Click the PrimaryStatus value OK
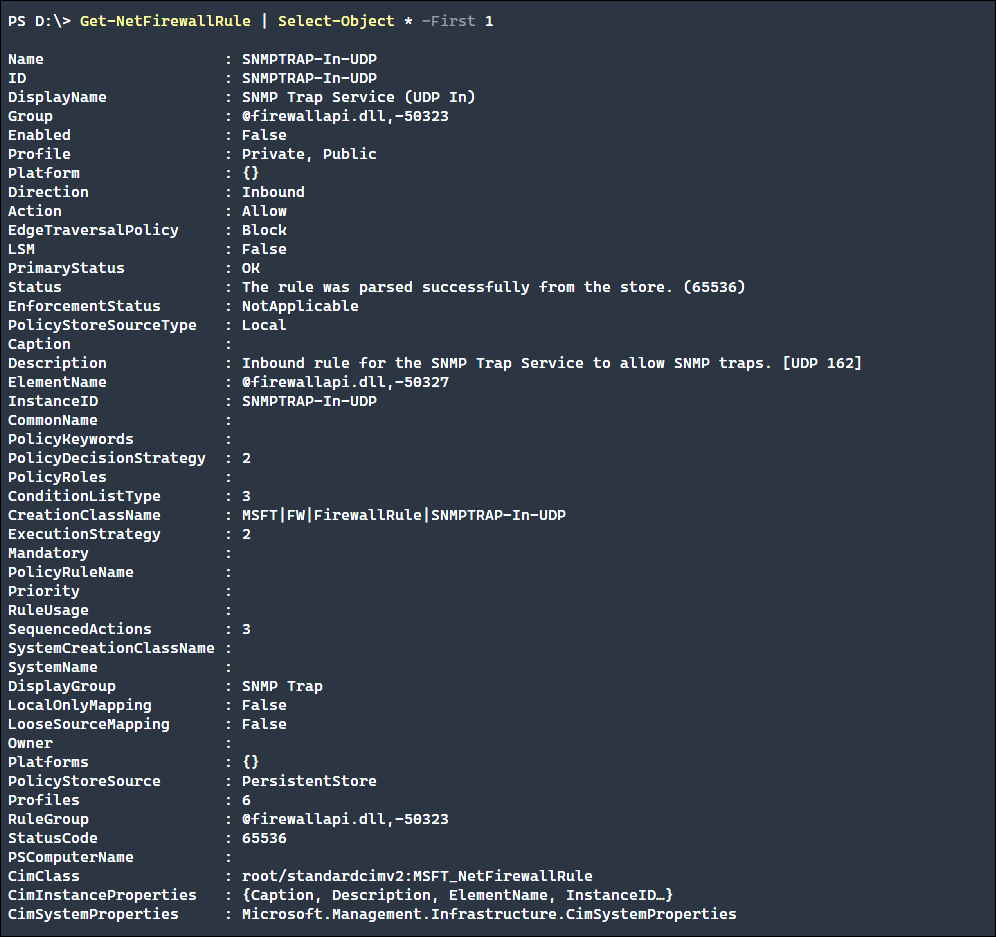Viewport: 996px width, 937px height. 250,268
